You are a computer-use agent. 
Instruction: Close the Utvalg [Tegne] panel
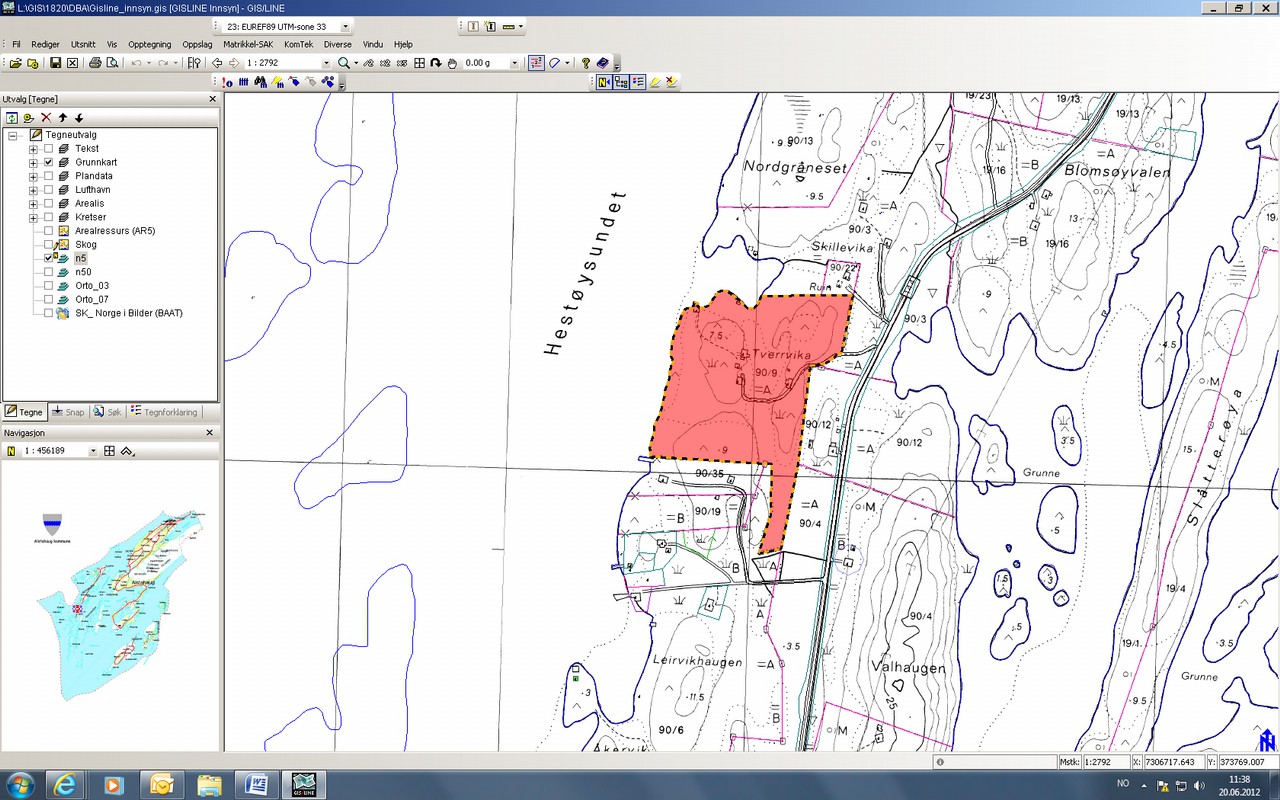tap(212, 99)
